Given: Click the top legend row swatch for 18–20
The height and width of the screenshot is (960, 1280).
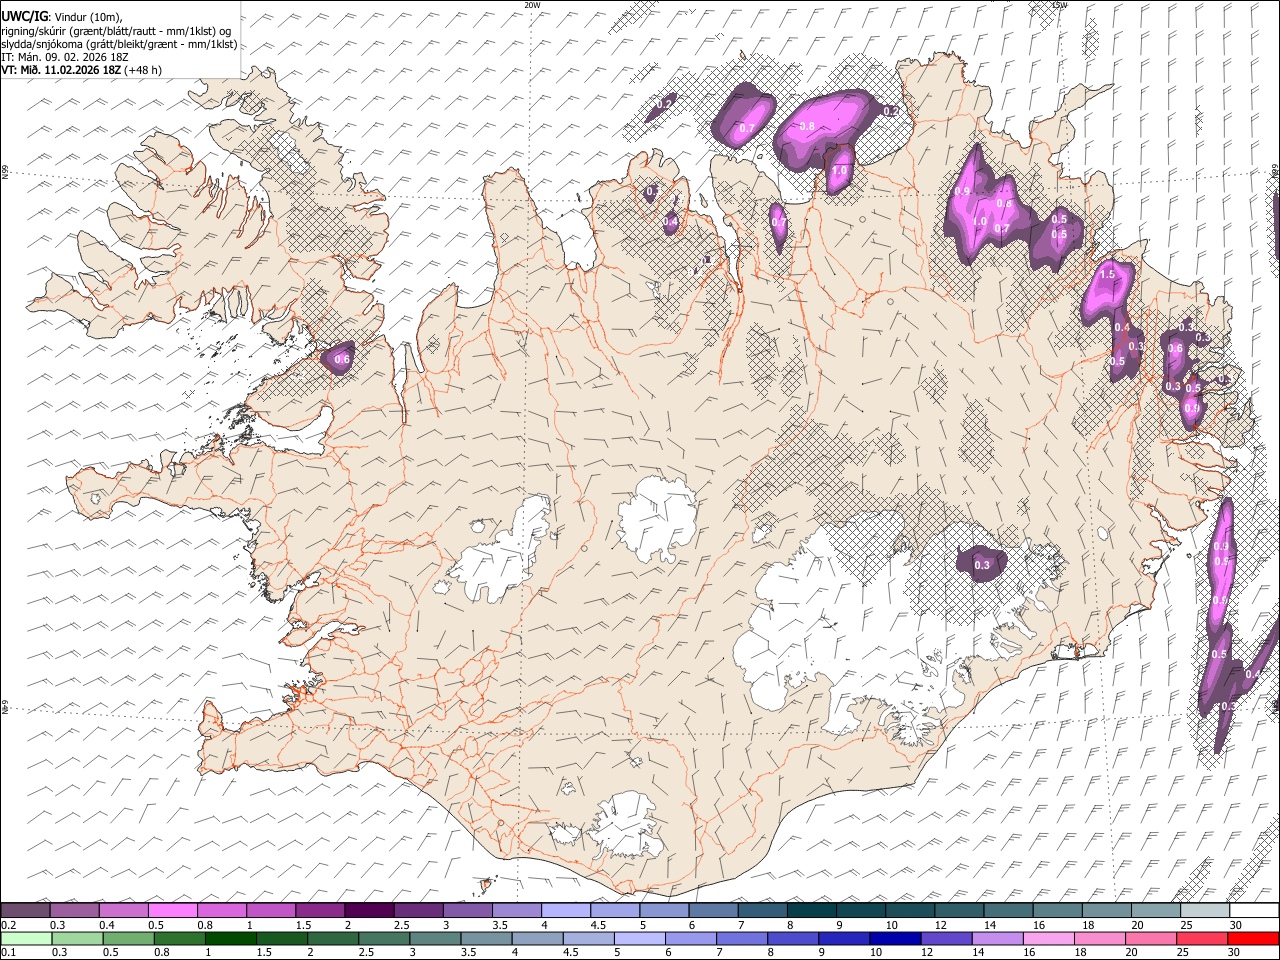Looking at the screenshot, I should coord(1106,910).
